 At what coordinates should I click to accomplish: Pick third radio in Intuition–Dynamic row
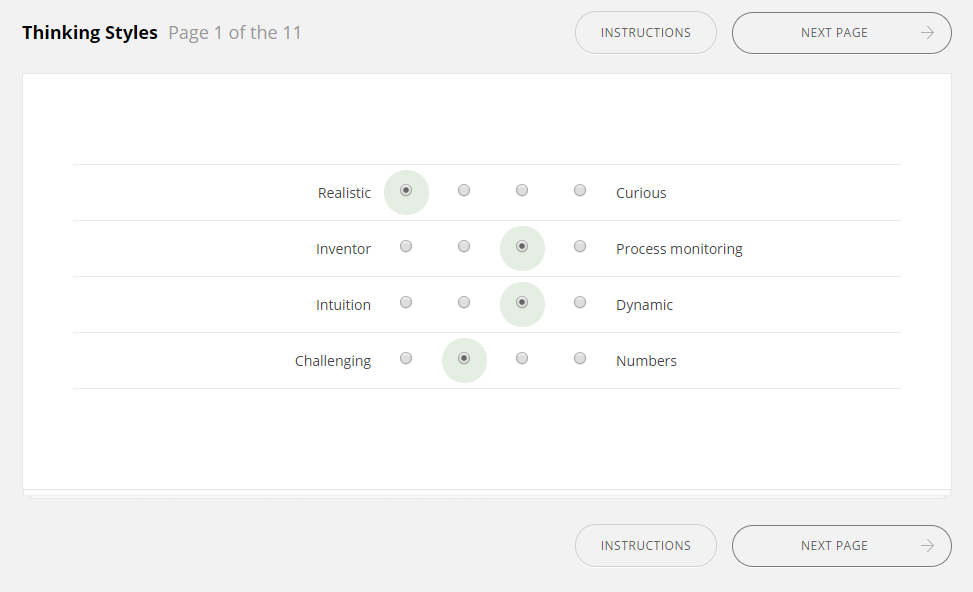[x=522, y=303]
